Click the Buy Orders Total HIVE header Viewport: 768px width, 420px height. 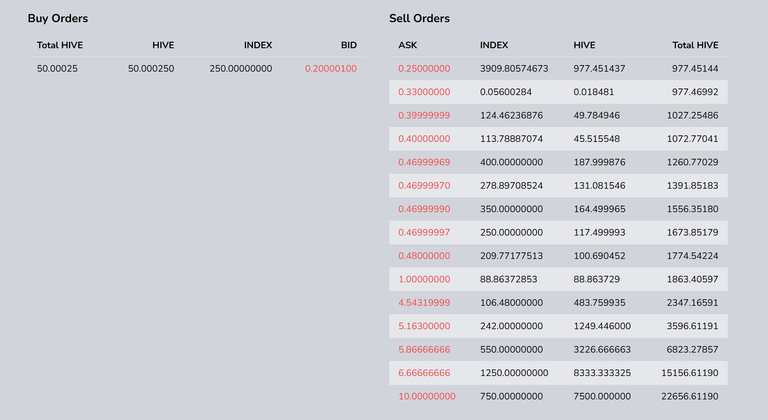(60, 45)
